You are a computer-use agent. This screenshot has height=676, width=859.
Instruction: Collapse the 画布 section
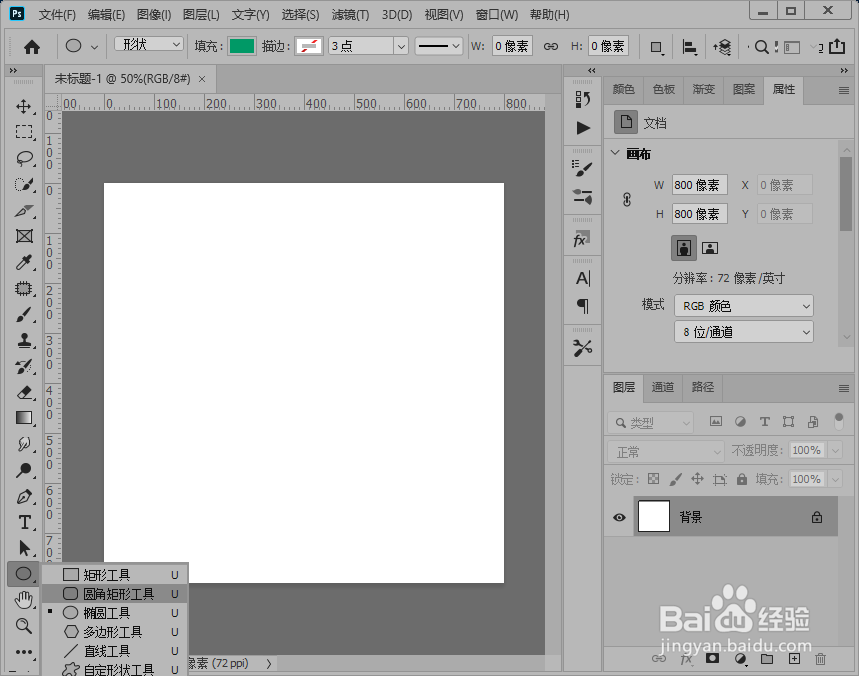[615, 153]
